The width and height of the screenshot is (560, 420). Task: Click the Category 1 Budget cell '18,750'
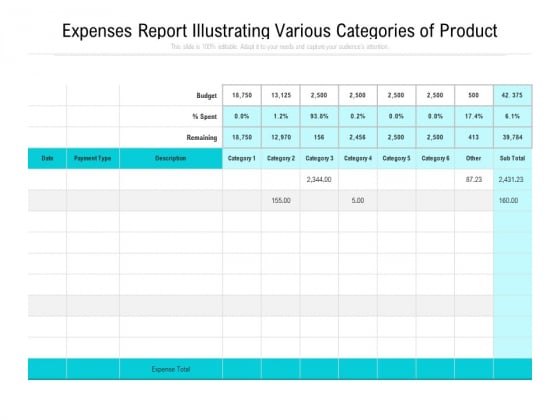click(x=242, y=95)
